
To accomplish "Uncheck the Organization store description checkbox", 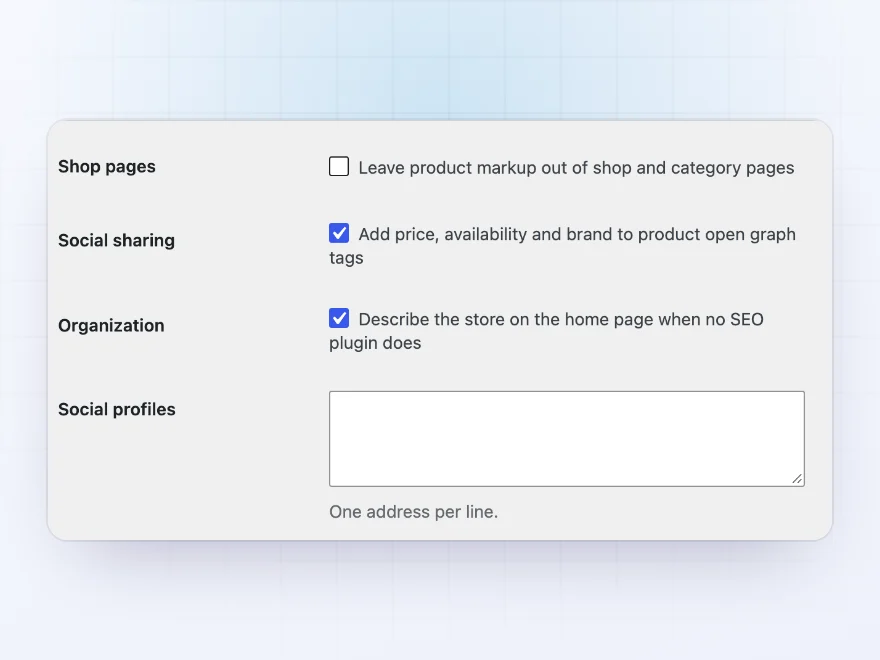I will point(339,318).
